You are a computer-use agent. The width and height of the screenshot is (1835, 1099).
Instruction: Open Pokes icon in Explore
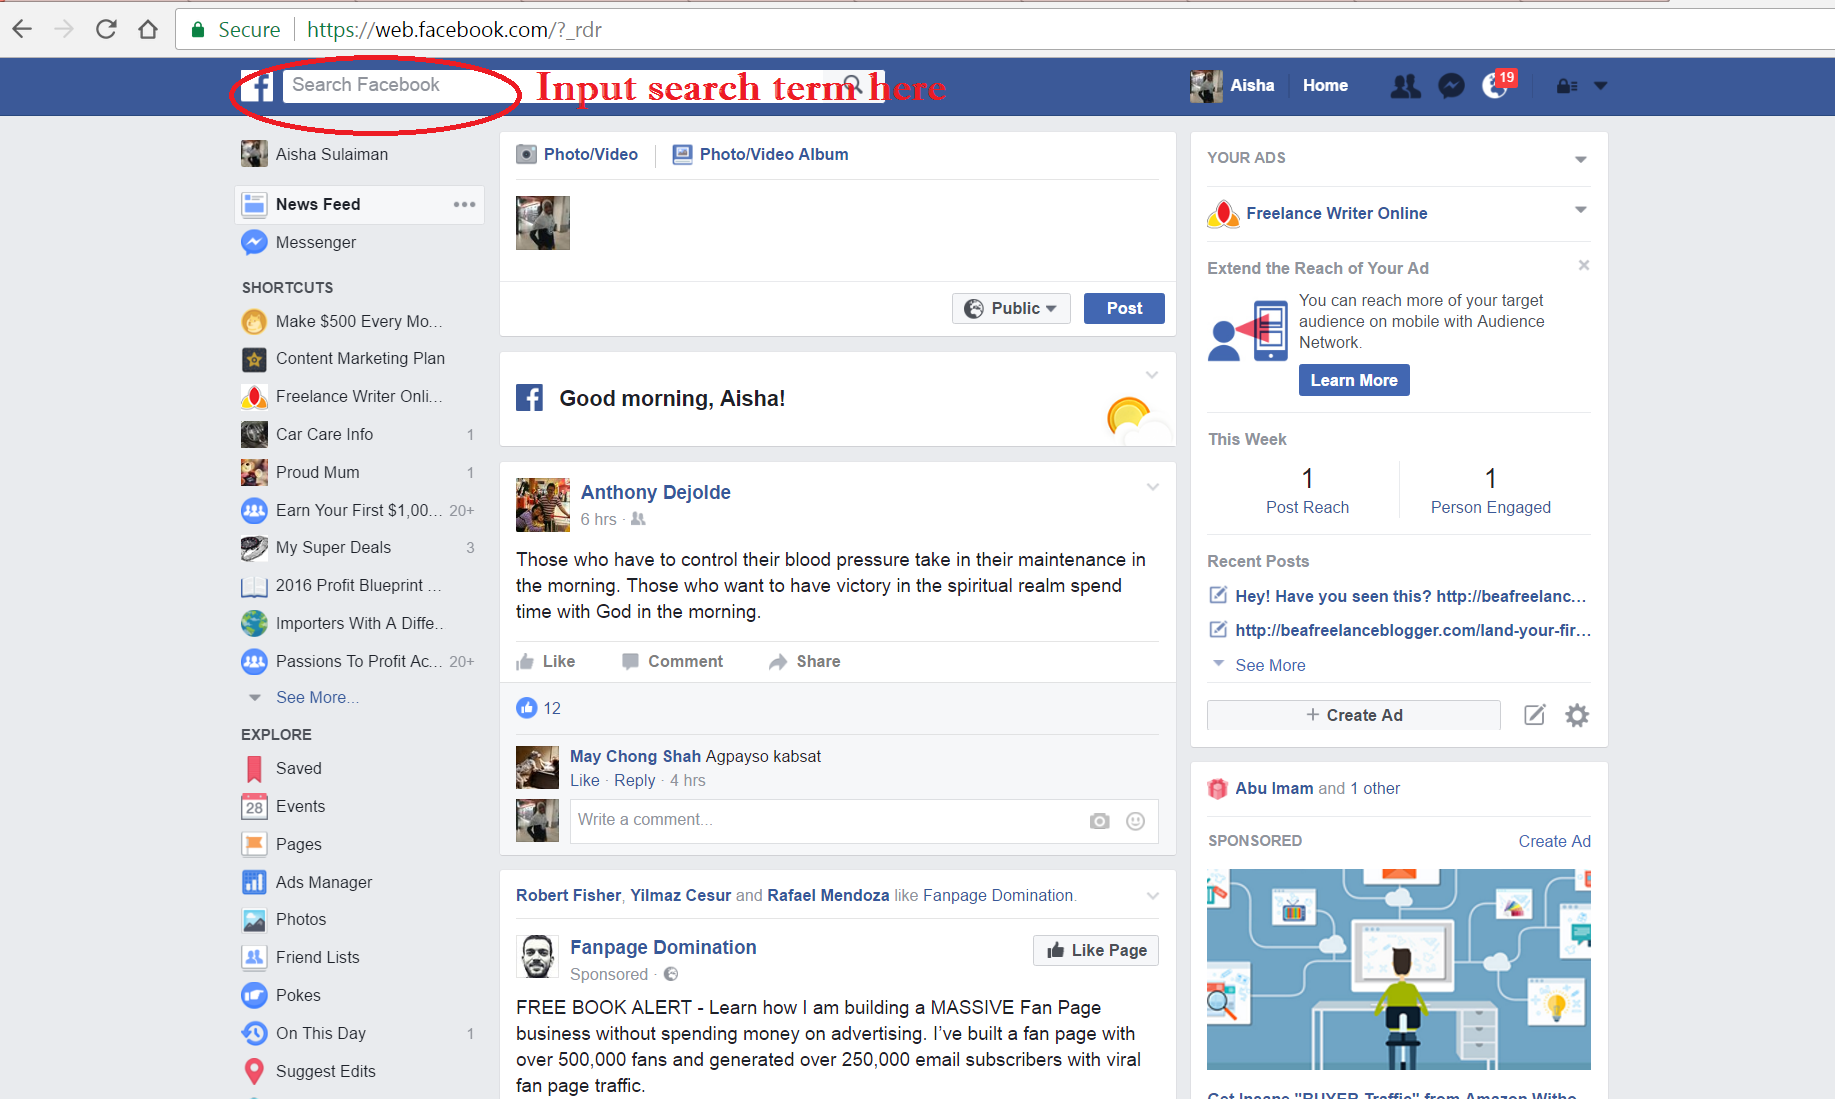point(254,995)
